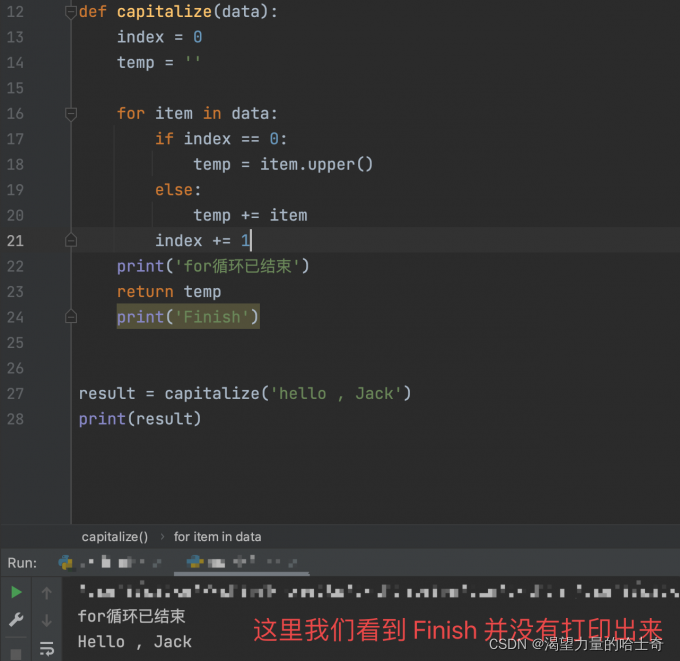Click line number 21 in gutter
This screenshot has height=661, width=680.
15,241
